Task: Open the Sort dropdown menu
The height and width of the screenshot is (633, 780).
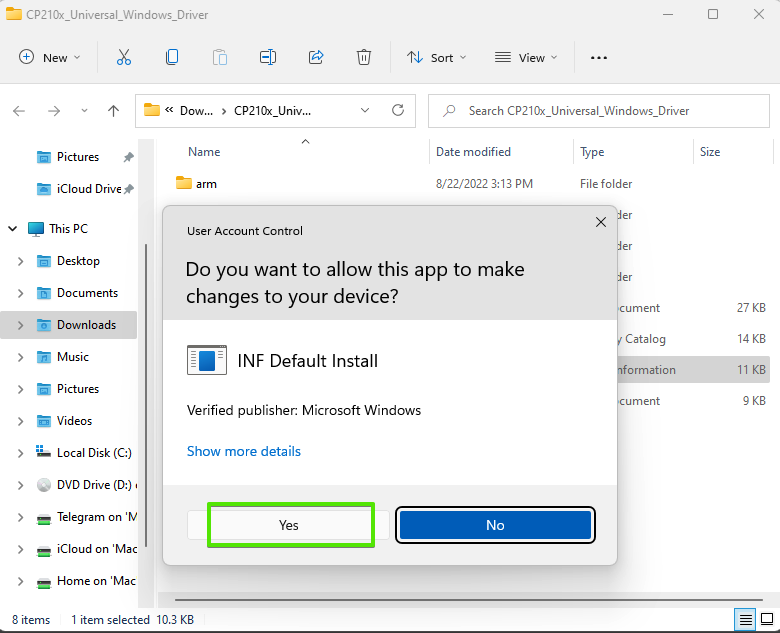Action: pos(437,58)
